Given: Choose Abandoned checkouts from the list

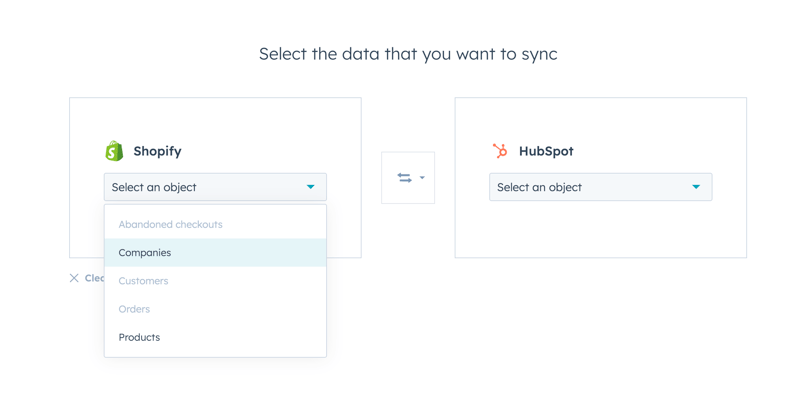Looking at the screenshot, I should click(x=215, y=224).
